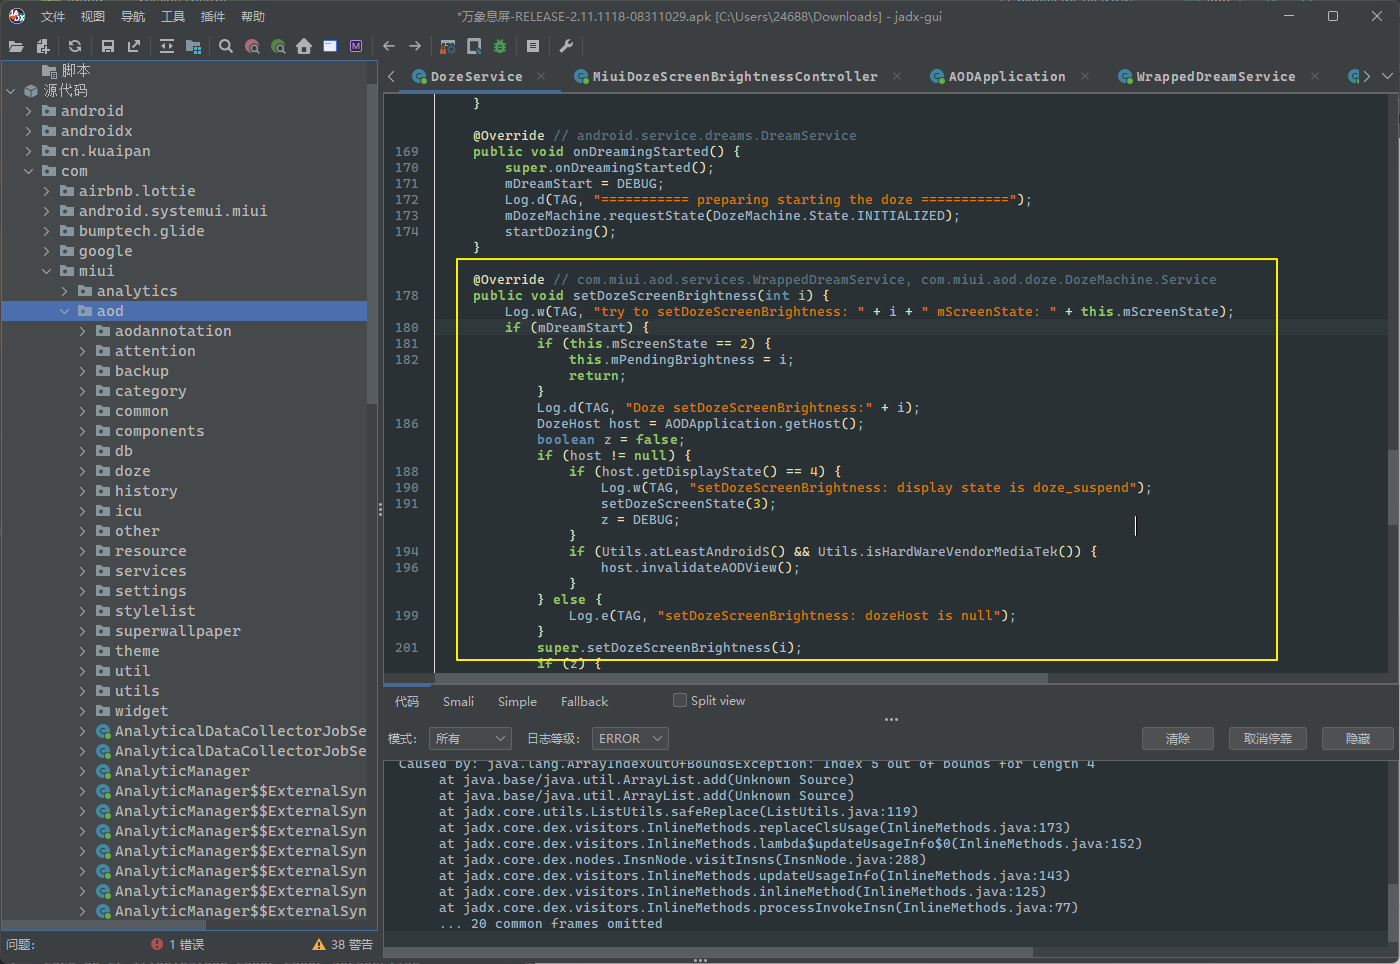This screenshot has width=1400, height=964.
Task: Click the 取消停靠 button
Action: (x=1268, y=739)
